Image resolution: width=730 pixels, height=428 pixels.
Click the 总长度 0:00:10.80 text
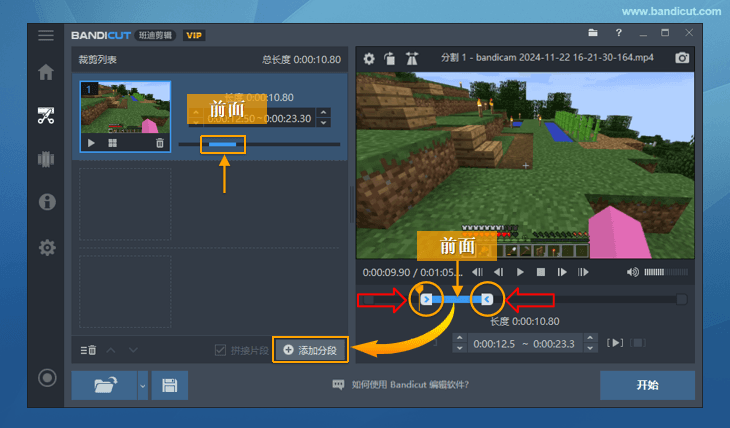tap(301, 60)
